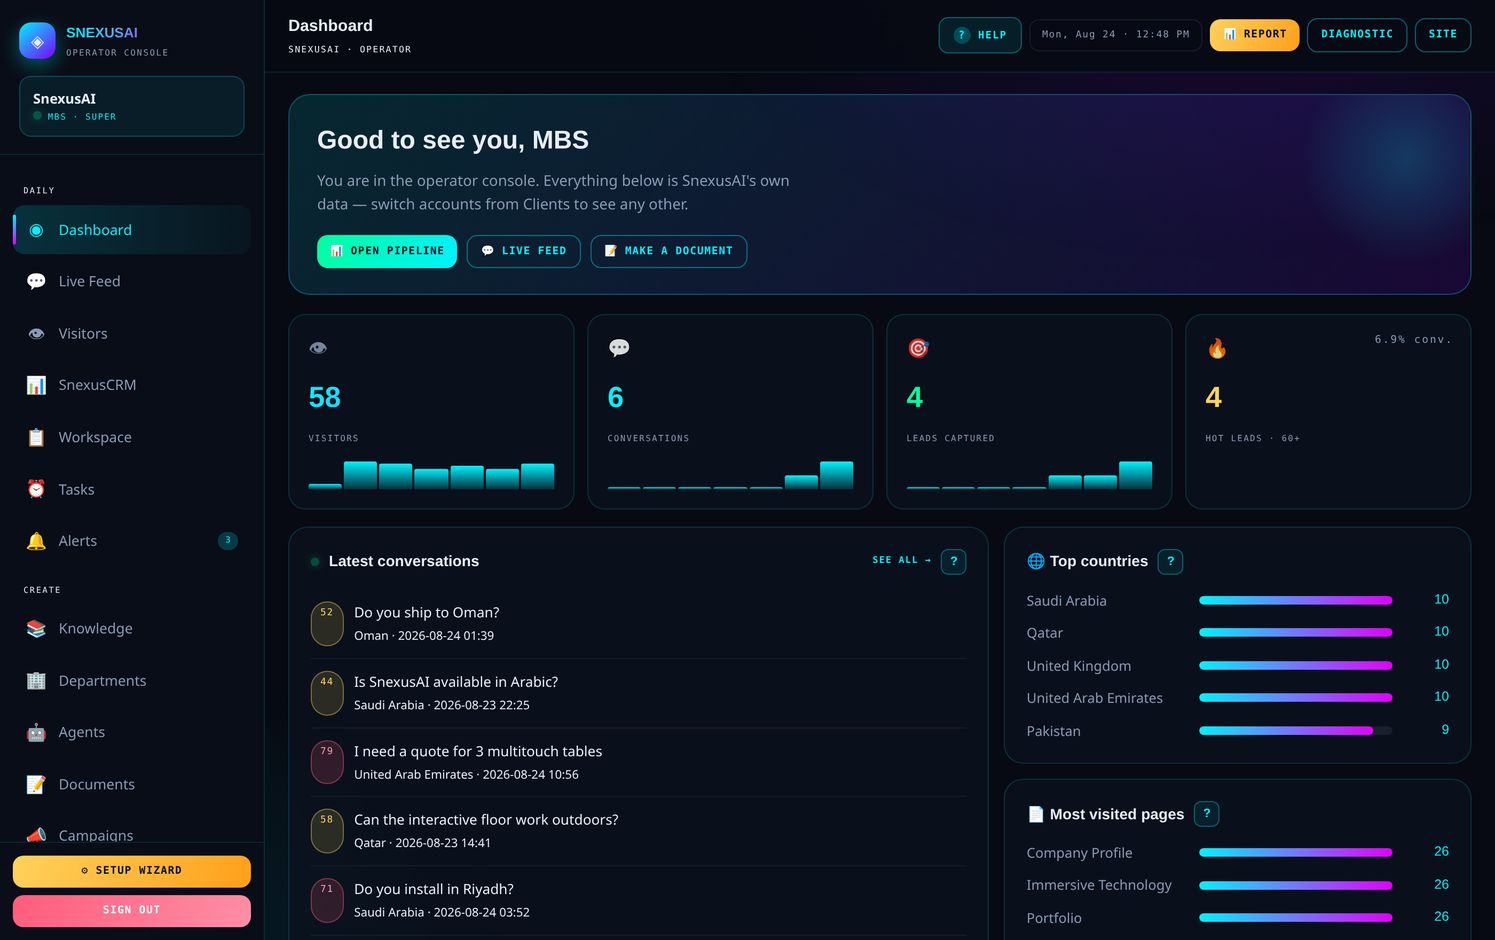Click the Knowledge books icon

36,628
